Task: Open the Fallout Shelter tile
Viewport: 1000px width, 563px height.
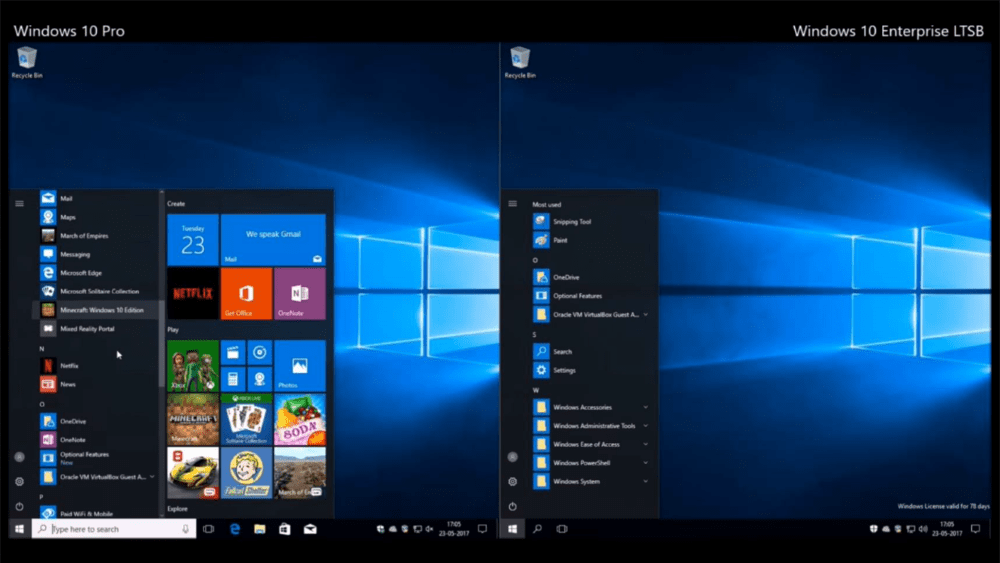Action: (246, 473)
